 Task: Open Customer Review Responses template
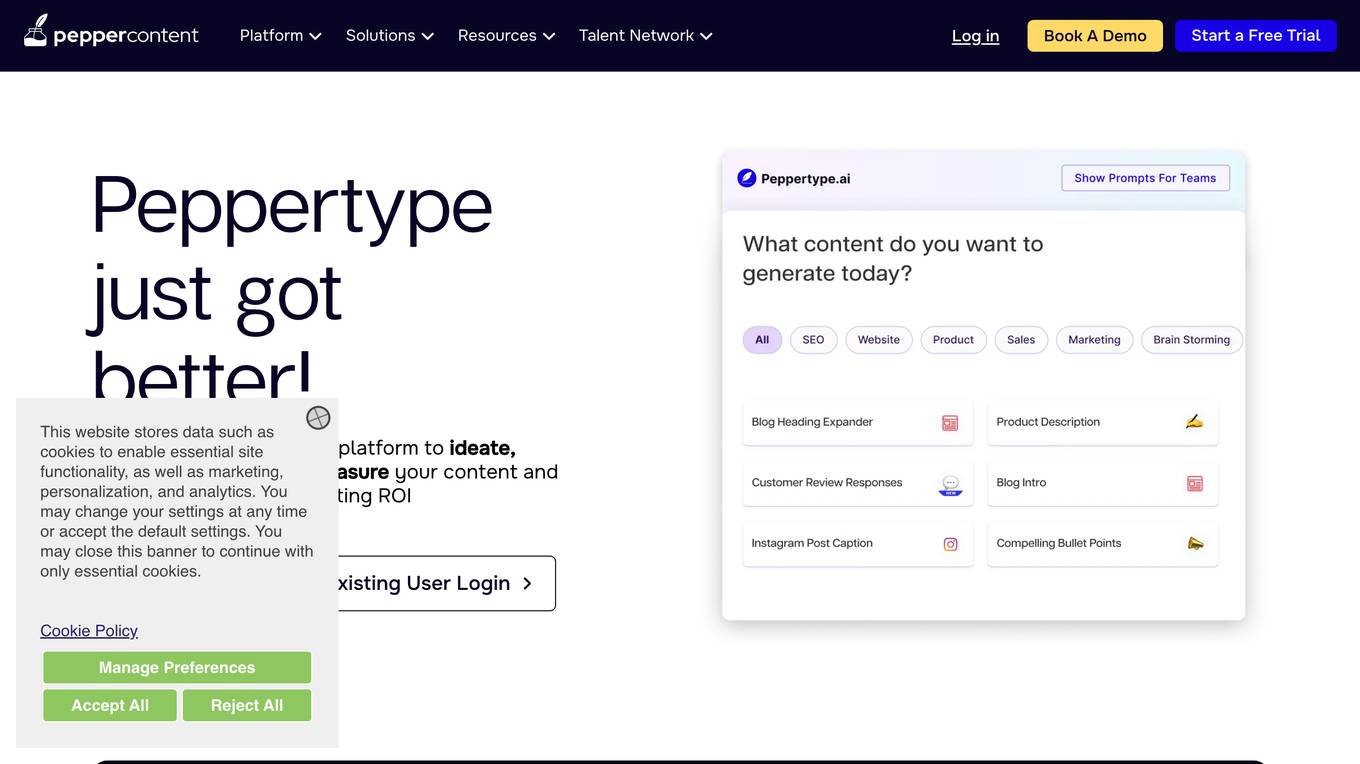pyautogui.click(x=858, y=484)
